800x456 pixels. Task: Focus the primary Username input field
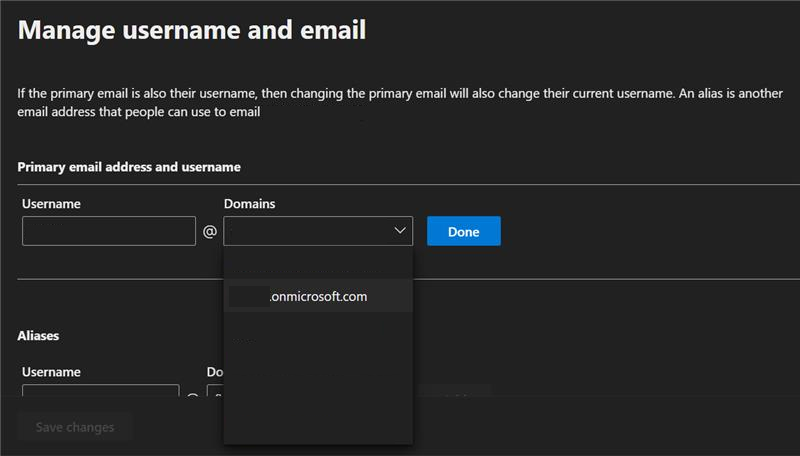click(109, 231)
